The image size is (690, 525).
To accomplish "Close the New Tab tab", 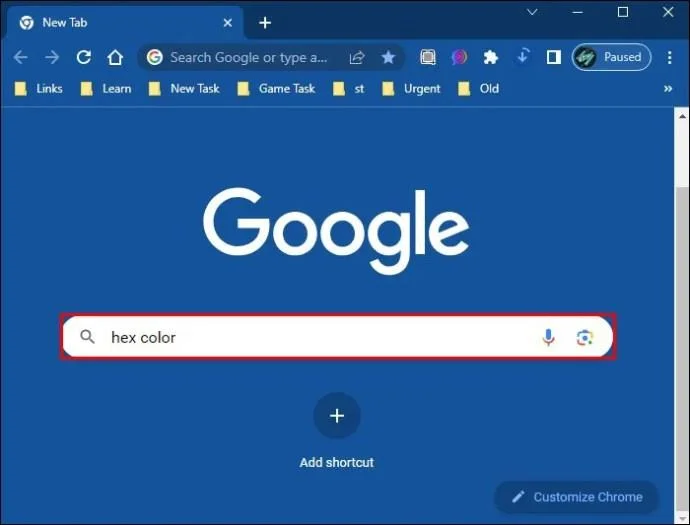I will (227, 22).
